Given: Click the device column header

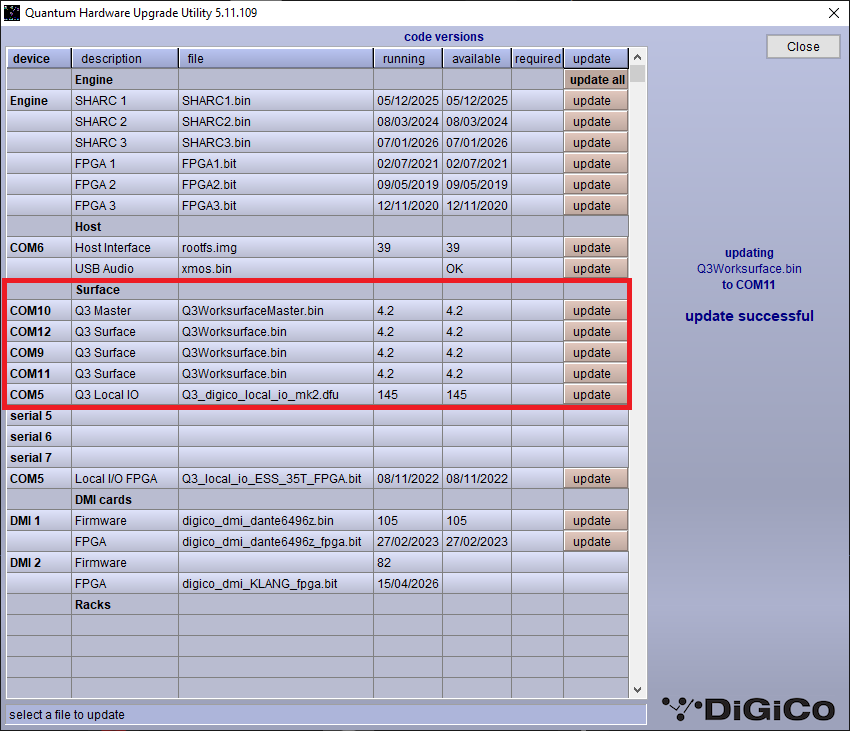Looking at the screenshot, I should (38, 59).
